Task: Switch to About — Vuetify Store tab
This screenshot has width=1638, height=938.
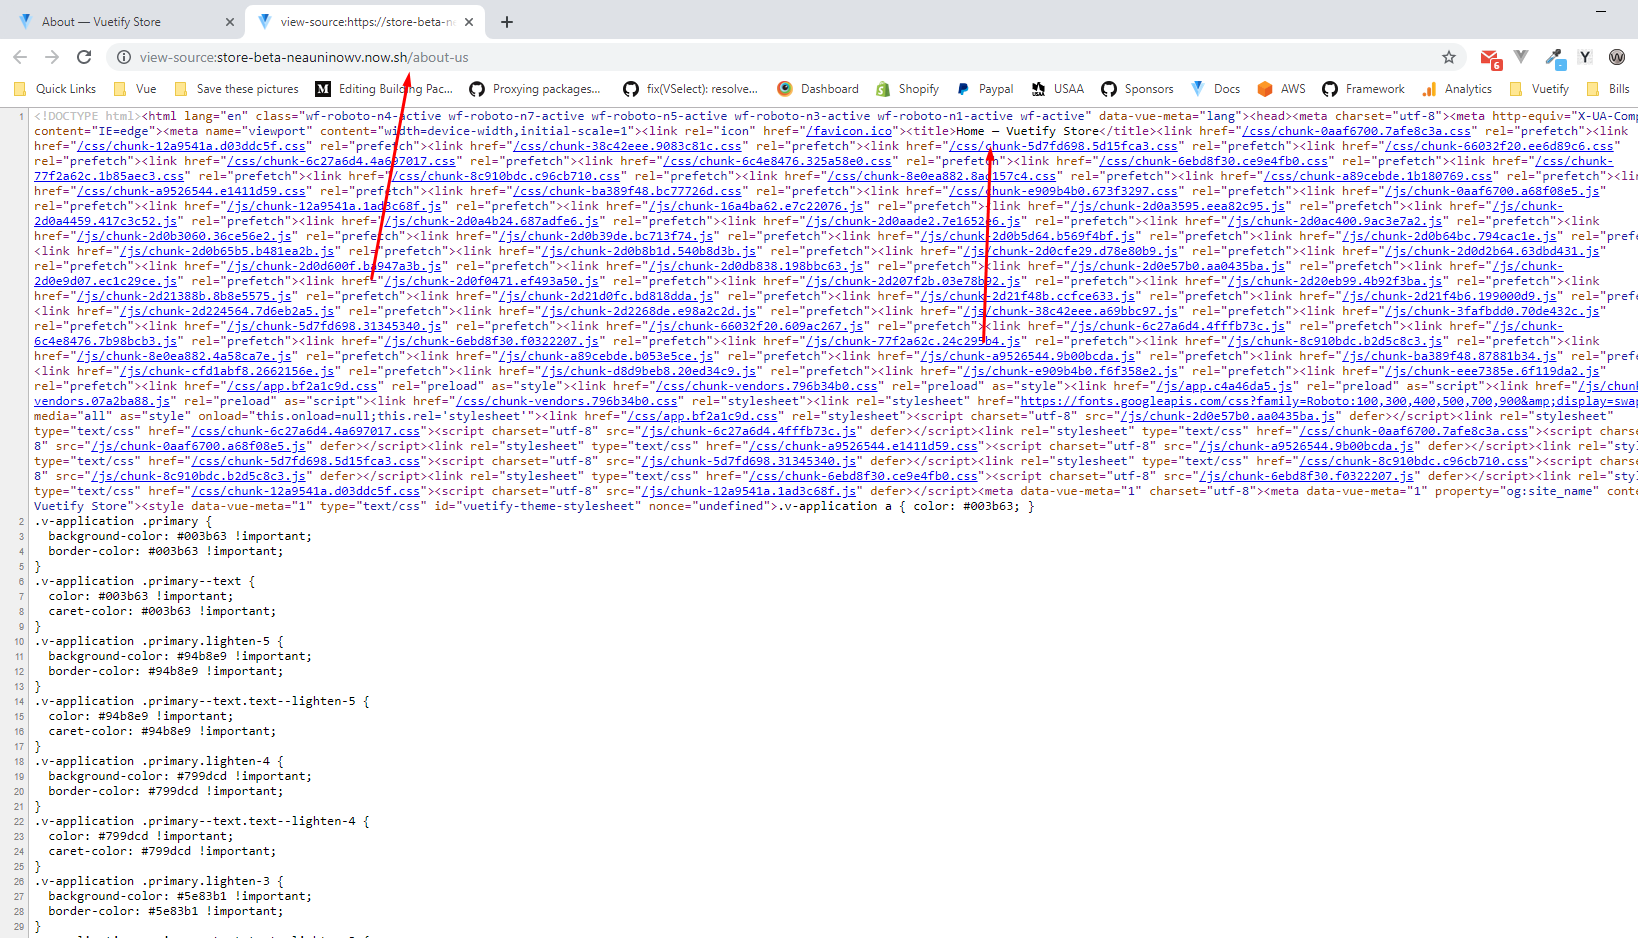Action: point(125,21)
